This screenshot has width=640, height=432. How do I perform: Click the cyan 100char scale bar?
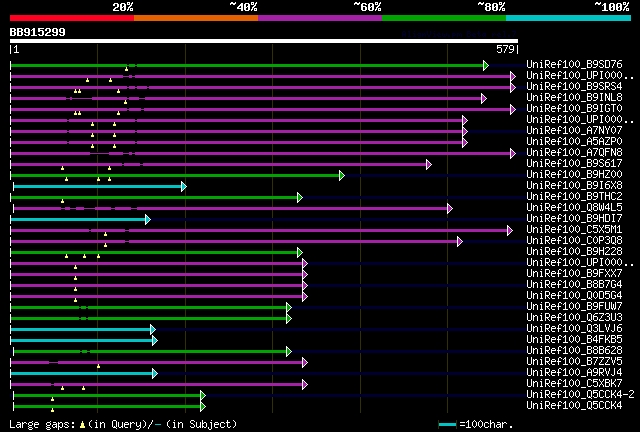click(x=447, y=425)
